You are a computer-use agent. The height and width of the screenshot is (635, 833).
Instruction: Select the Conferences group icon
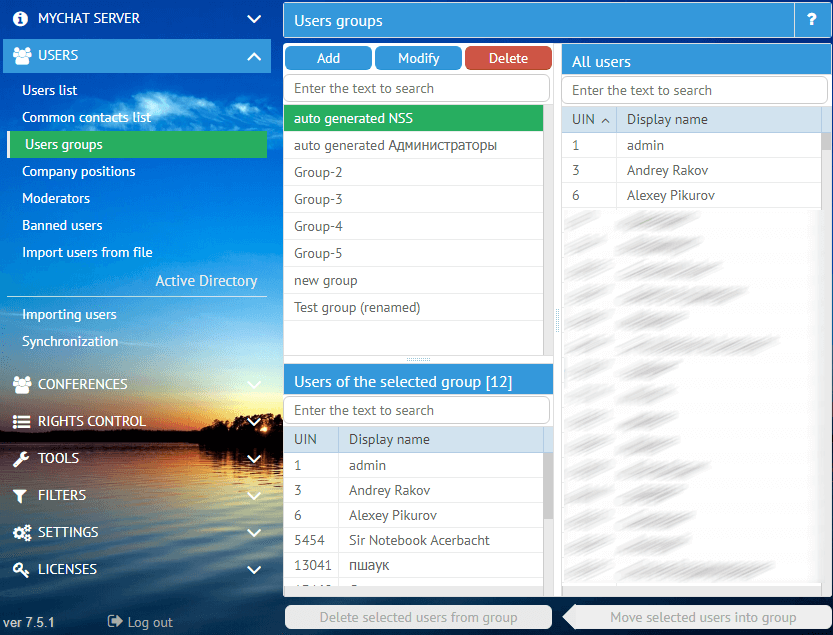(x=22, y=384)
